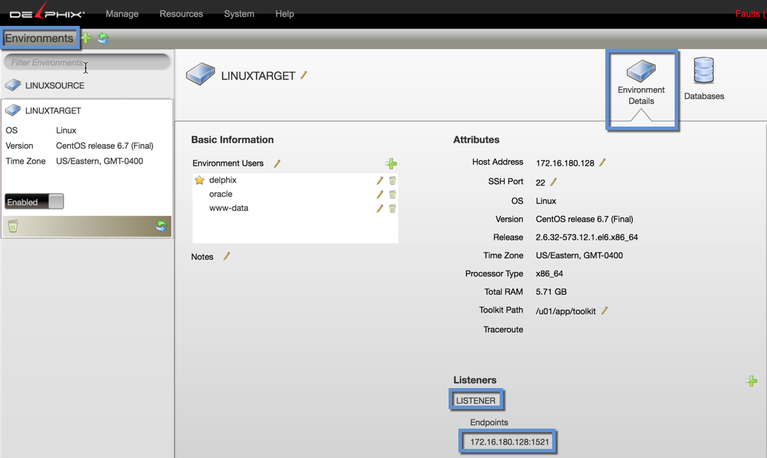Viewport: 767px width, 458px height.
Task: Edit the SSH Port pencil
Action: point(553,182)
